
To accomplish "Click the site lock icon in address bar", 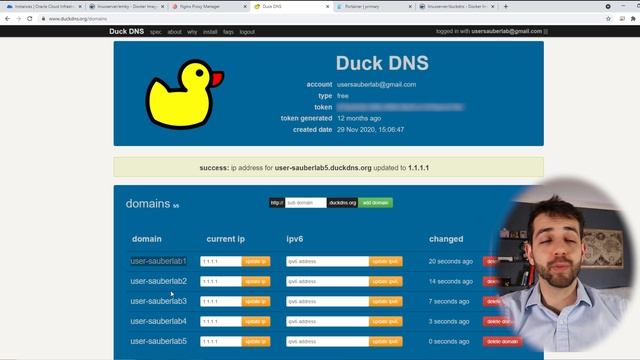I will (x=43, y=19).
